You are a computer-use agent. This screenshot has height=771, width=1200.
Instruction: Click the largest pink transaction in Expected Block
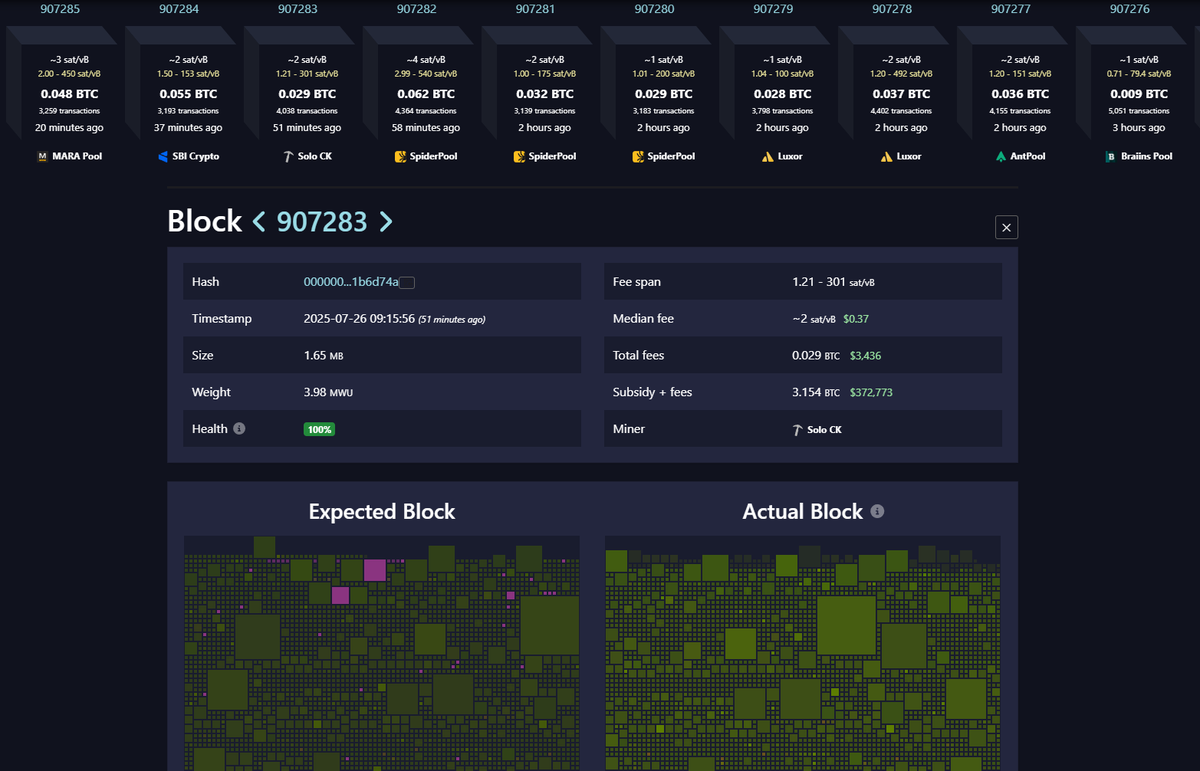coord(375,570)
